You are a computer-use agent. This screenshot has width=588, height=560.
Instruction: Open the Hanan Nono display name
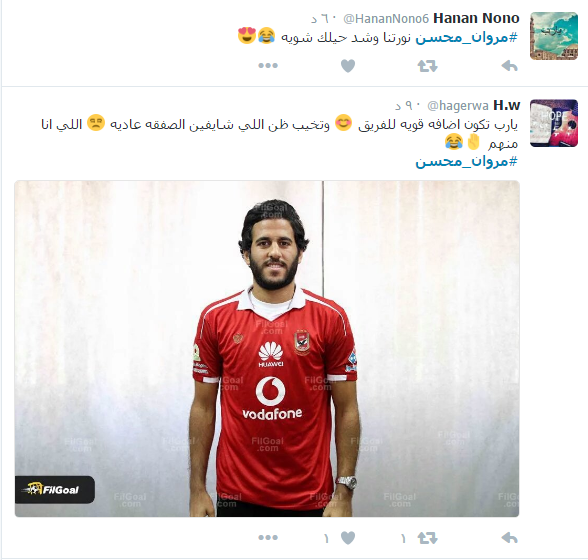pyautogui.click(x=476, y=18)
